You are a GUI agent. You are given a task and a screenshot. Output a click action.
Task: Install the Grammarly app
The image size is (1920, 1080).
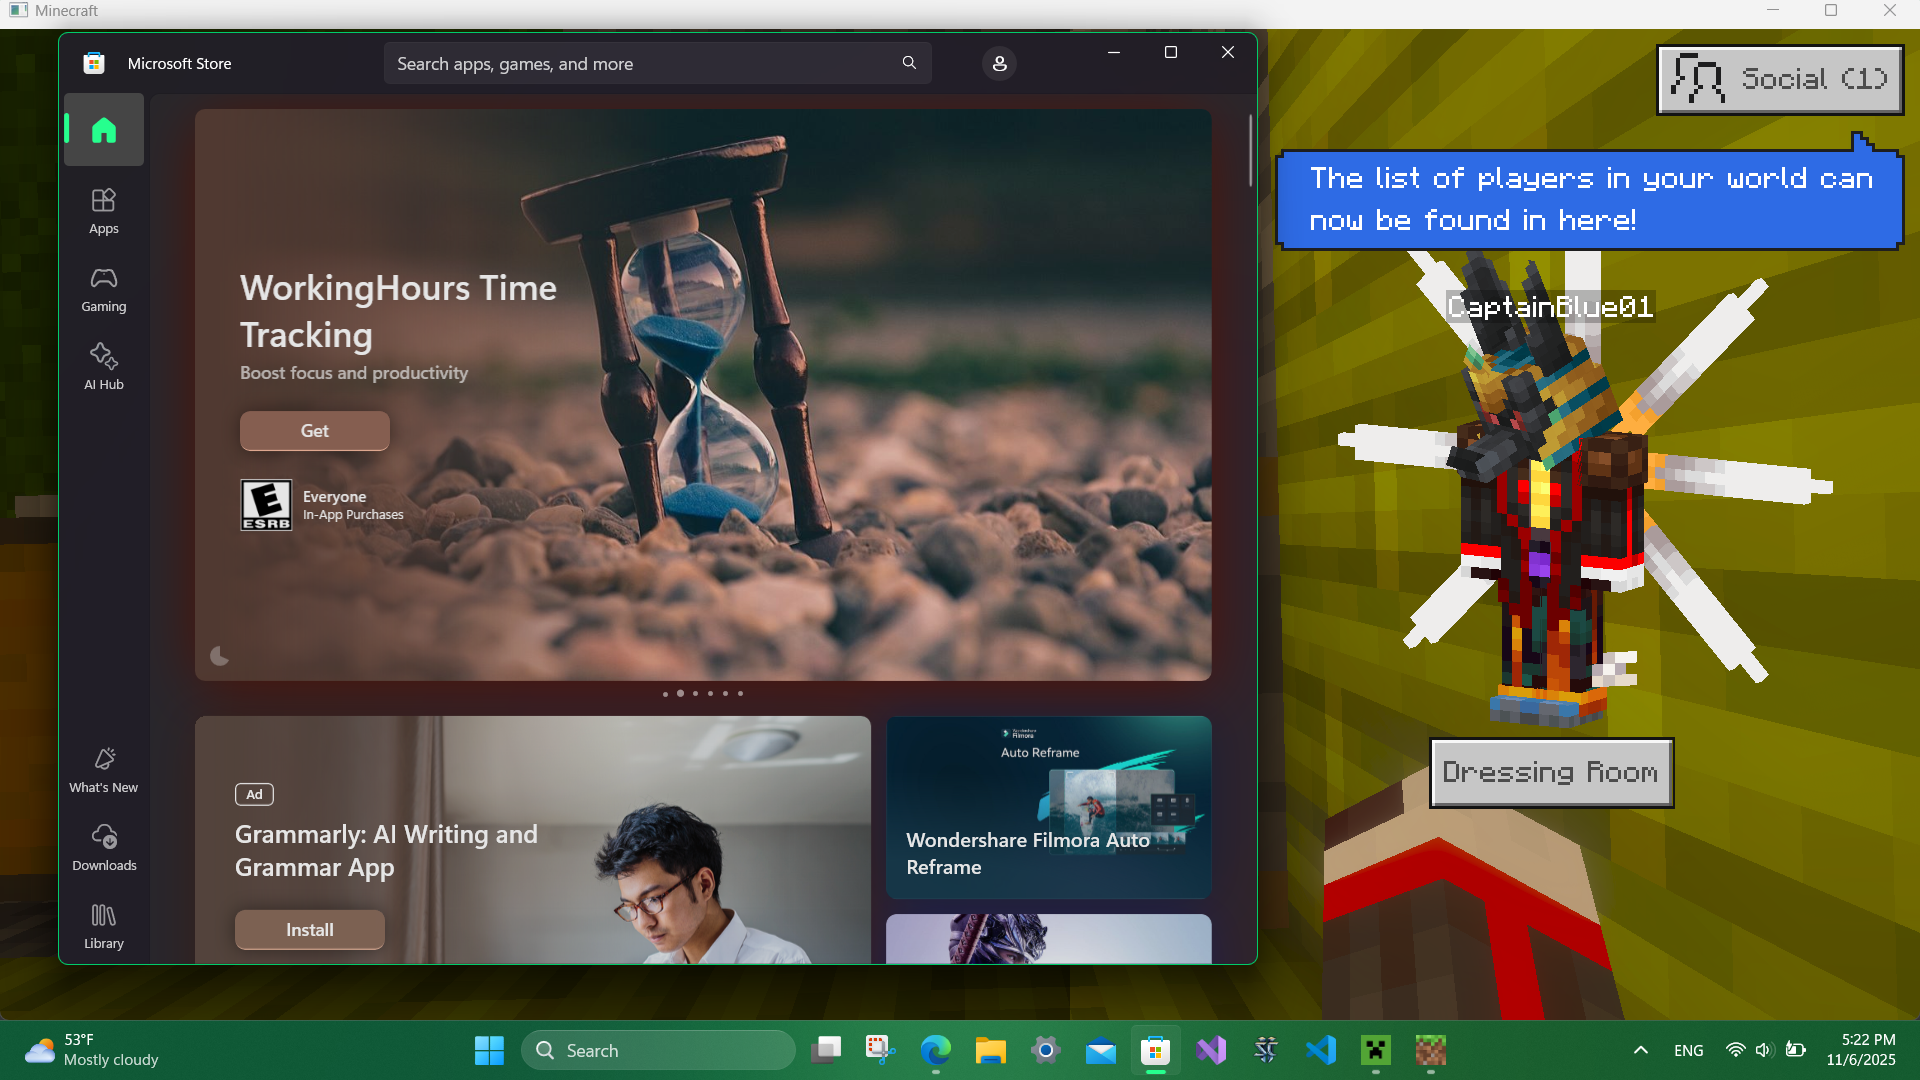[x=310, y=930]
